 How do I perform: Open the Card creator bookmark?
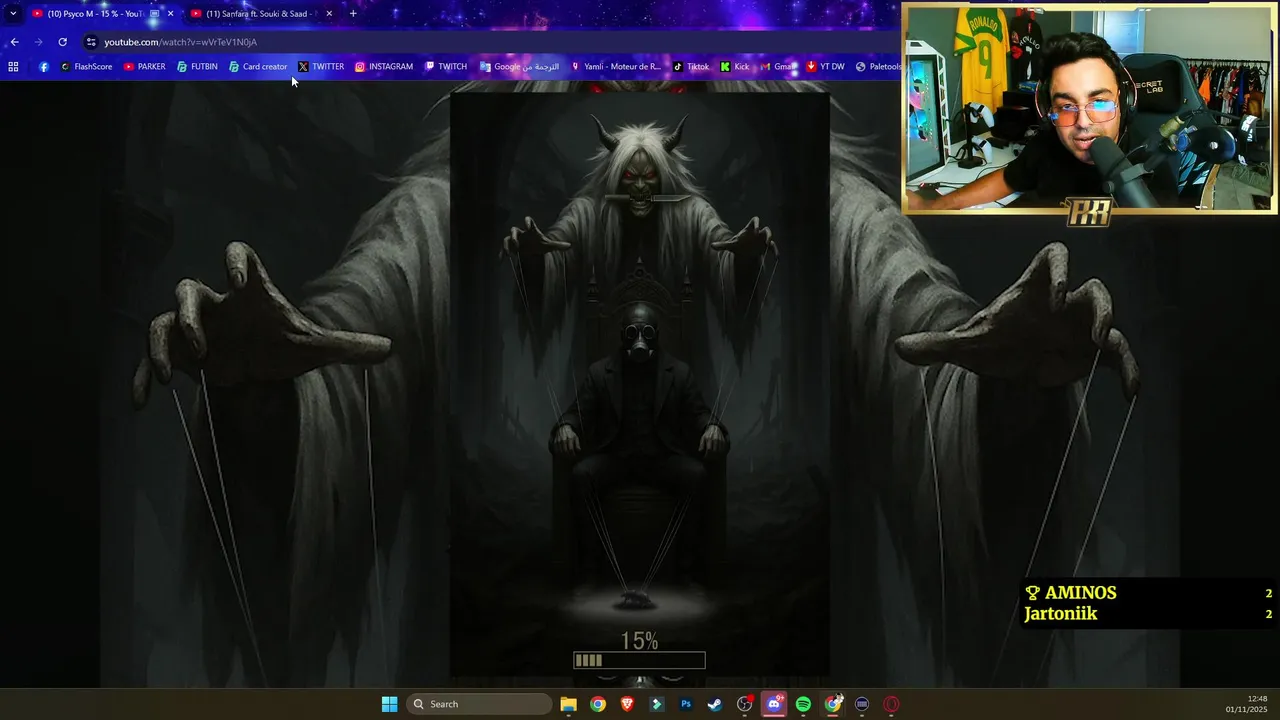click(257, 67)
